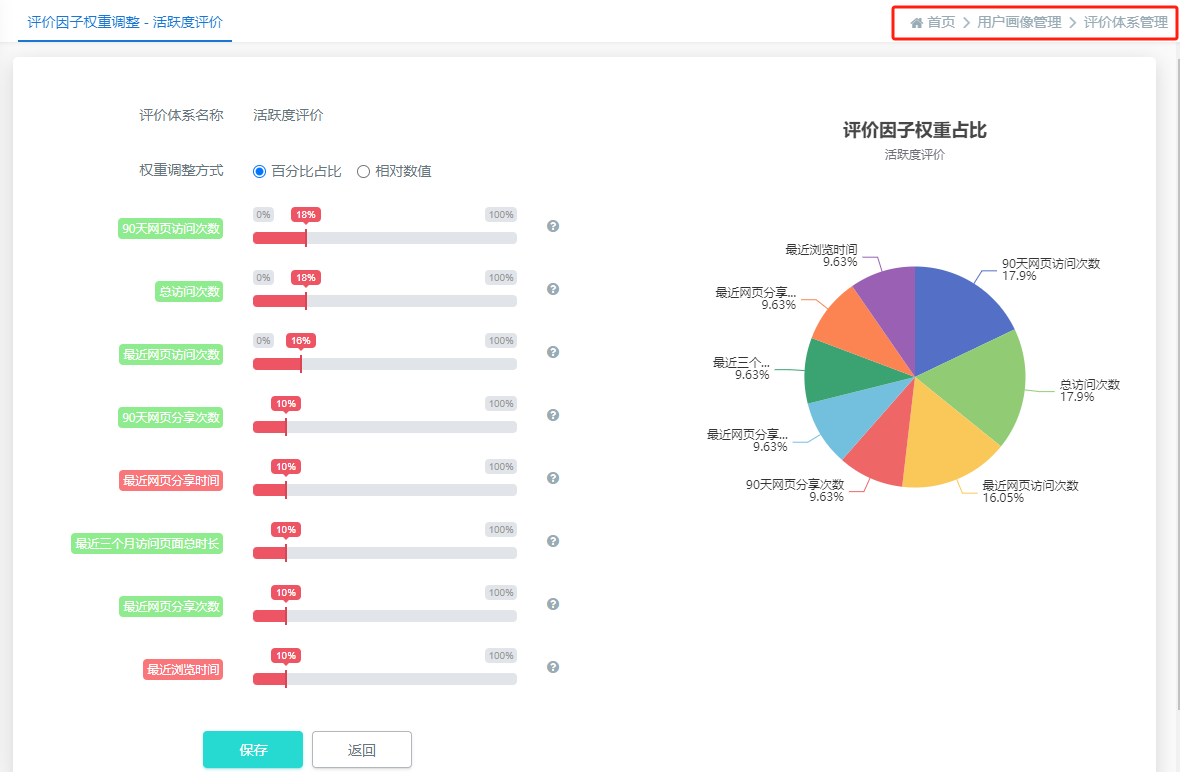Click the green 90天网页分享次数 tag
Viewport: 1180px width, 772px height.
coord(171,418)
